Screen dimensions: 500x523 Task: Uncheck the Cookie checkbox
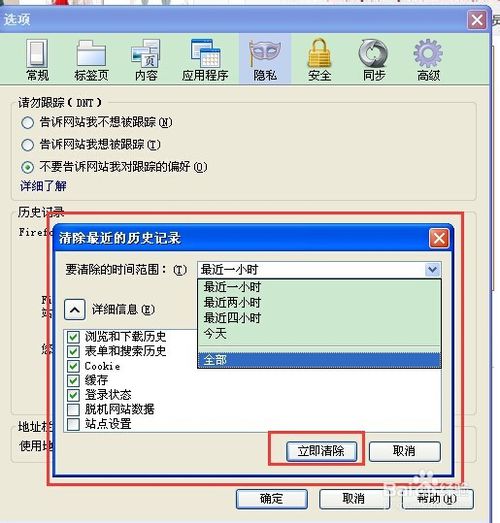[x=73, y=366]
